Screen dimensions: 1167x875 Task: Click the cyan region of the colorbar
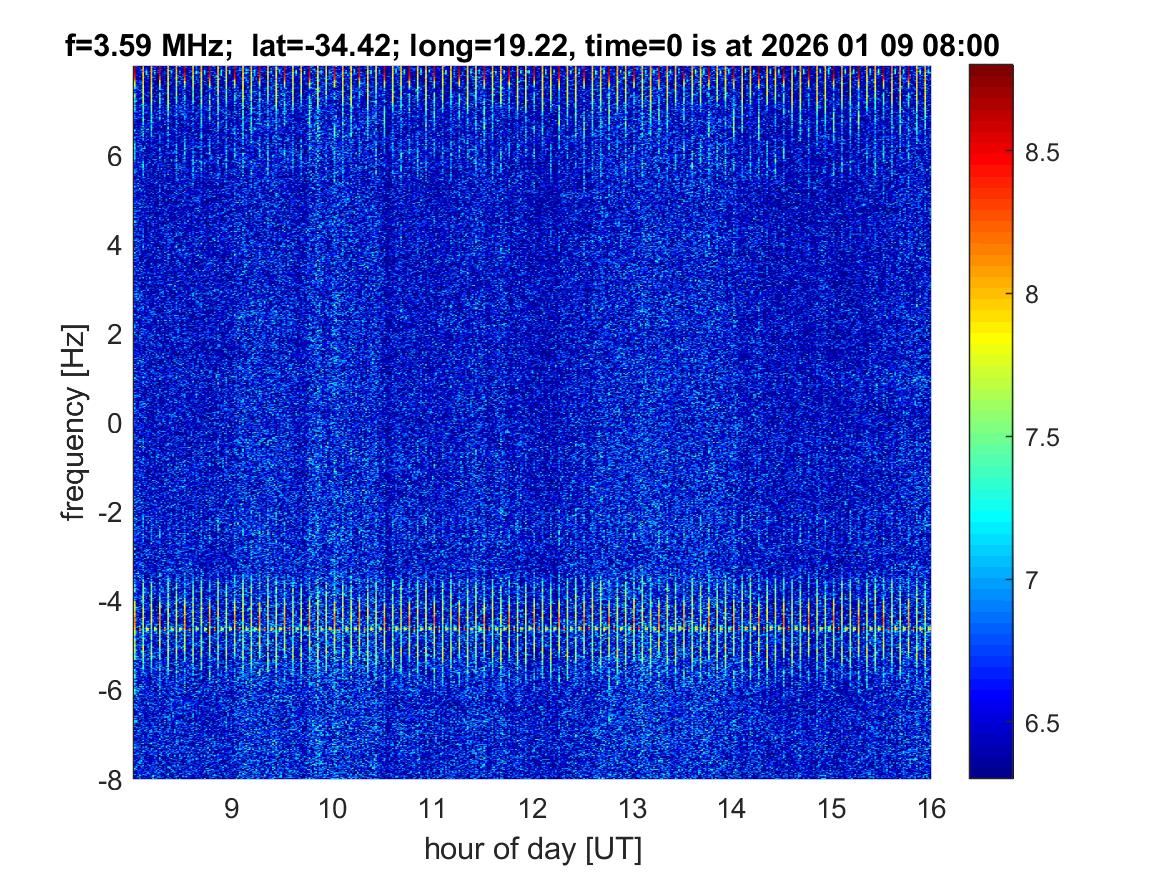point(991,510)
